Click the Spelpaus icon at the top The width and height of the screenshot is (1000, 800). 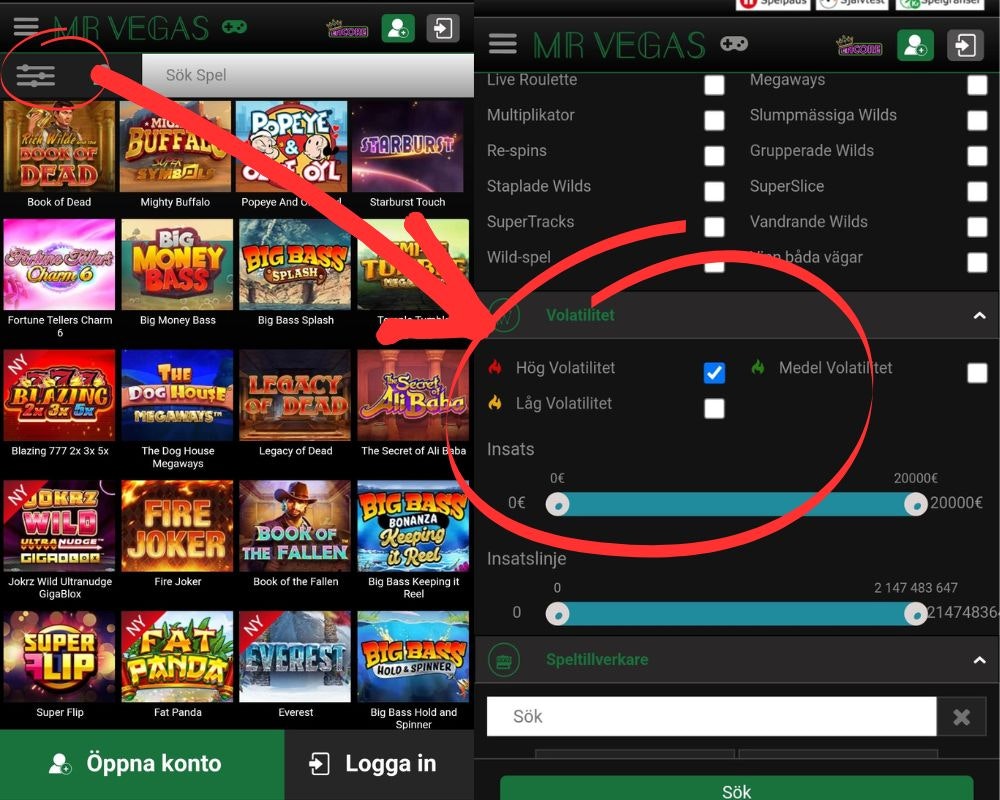750,4
